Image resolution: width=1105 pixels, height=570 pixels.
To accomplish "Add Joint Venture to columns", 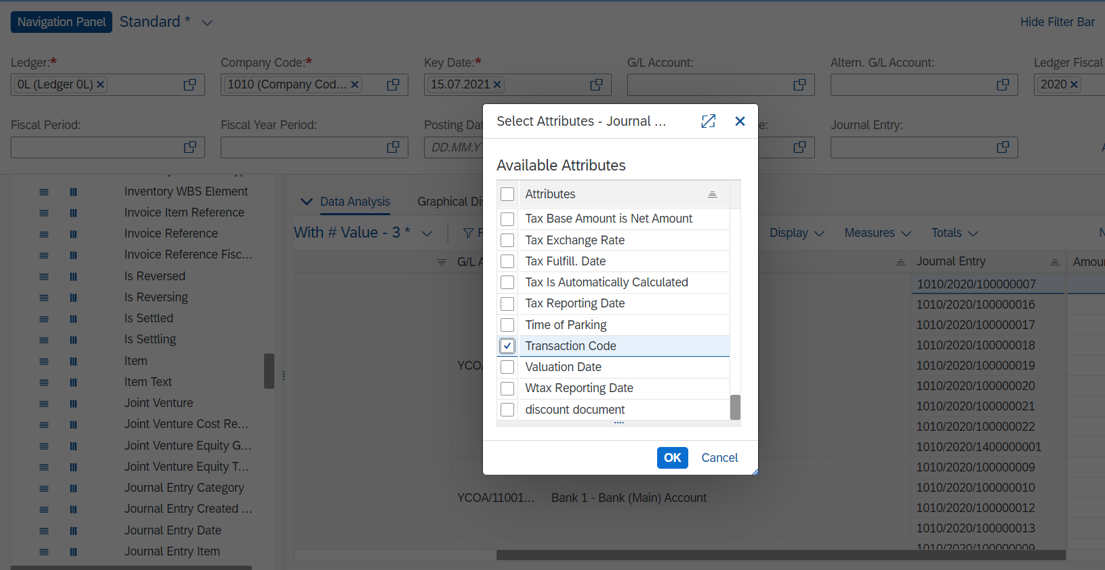I will tap(73, 403).
